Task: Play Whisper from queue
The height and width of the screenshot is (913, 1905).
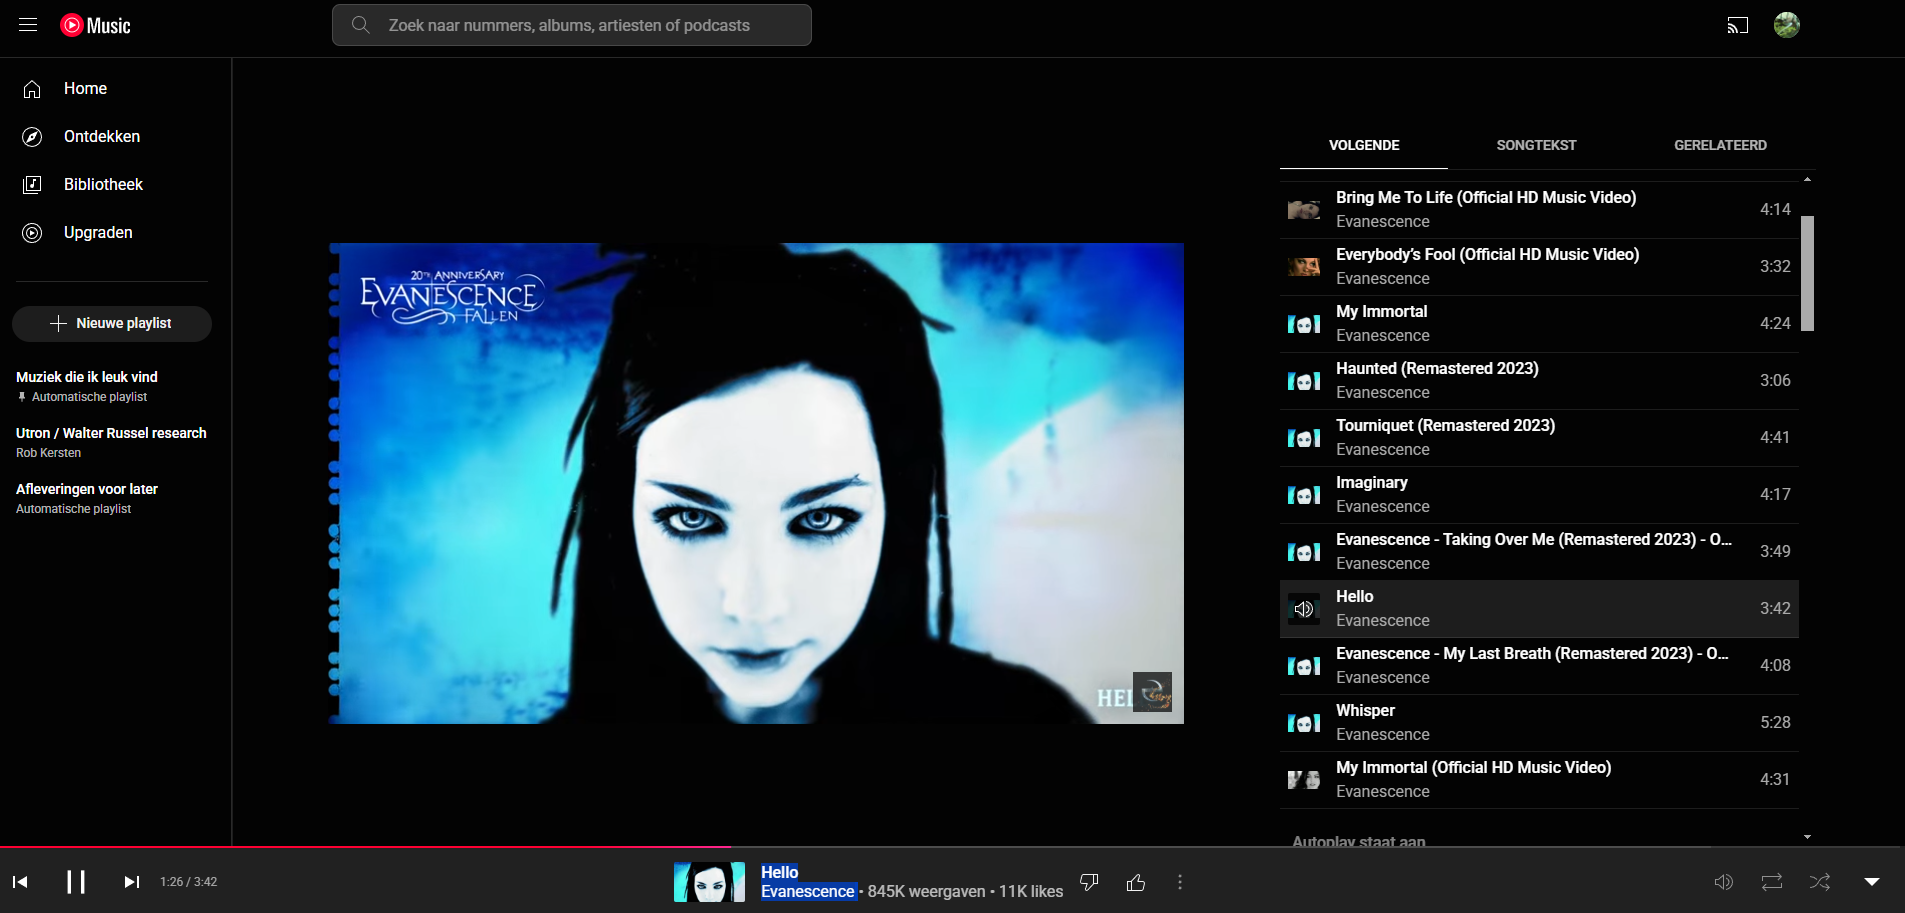Action: (1539, 723)
